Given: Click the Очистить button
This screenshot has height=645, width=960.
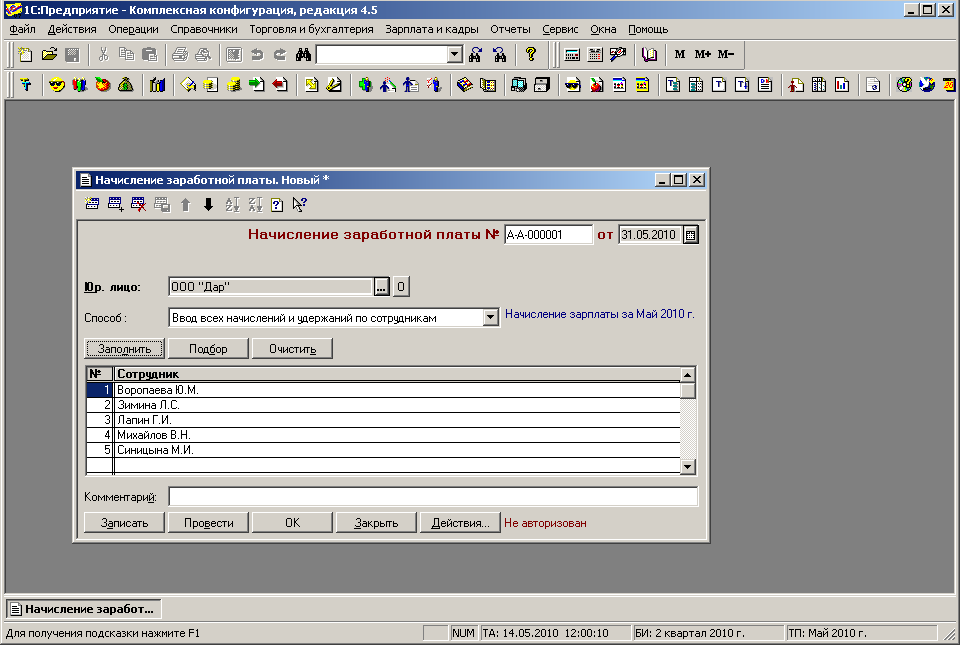Looking at the screenshot, I should (293, 349).
